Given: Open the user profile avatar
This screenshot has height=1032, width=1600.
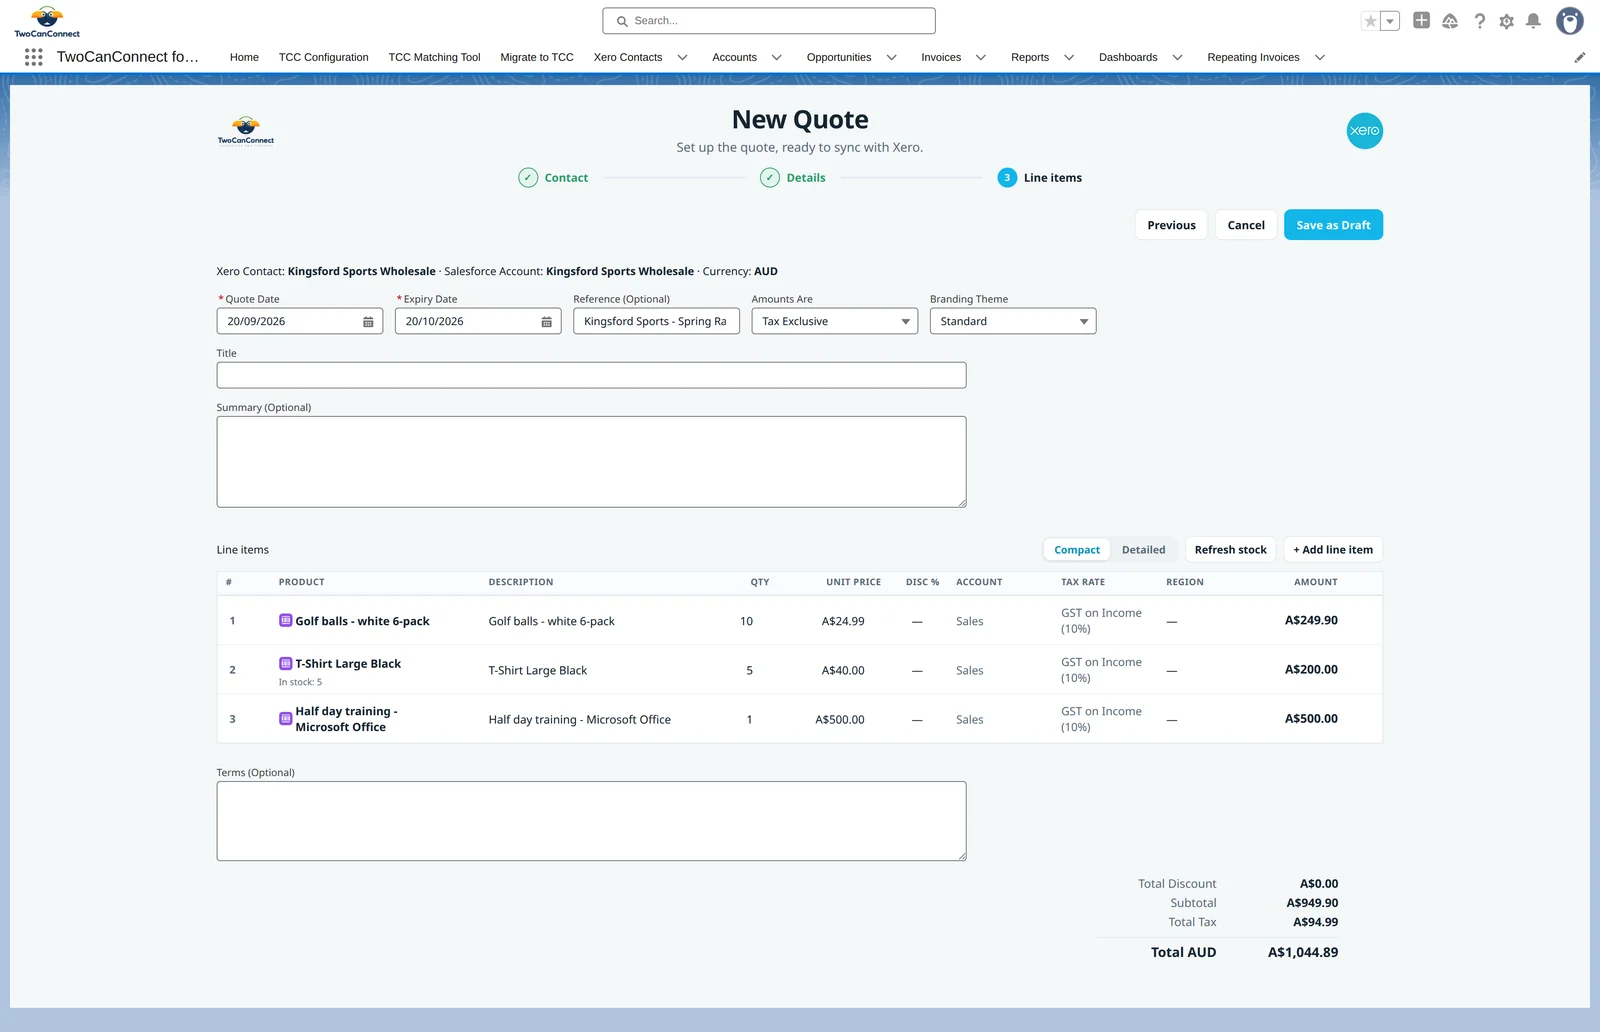Looking at the screenshot, I should click(x=1570, y=20).
